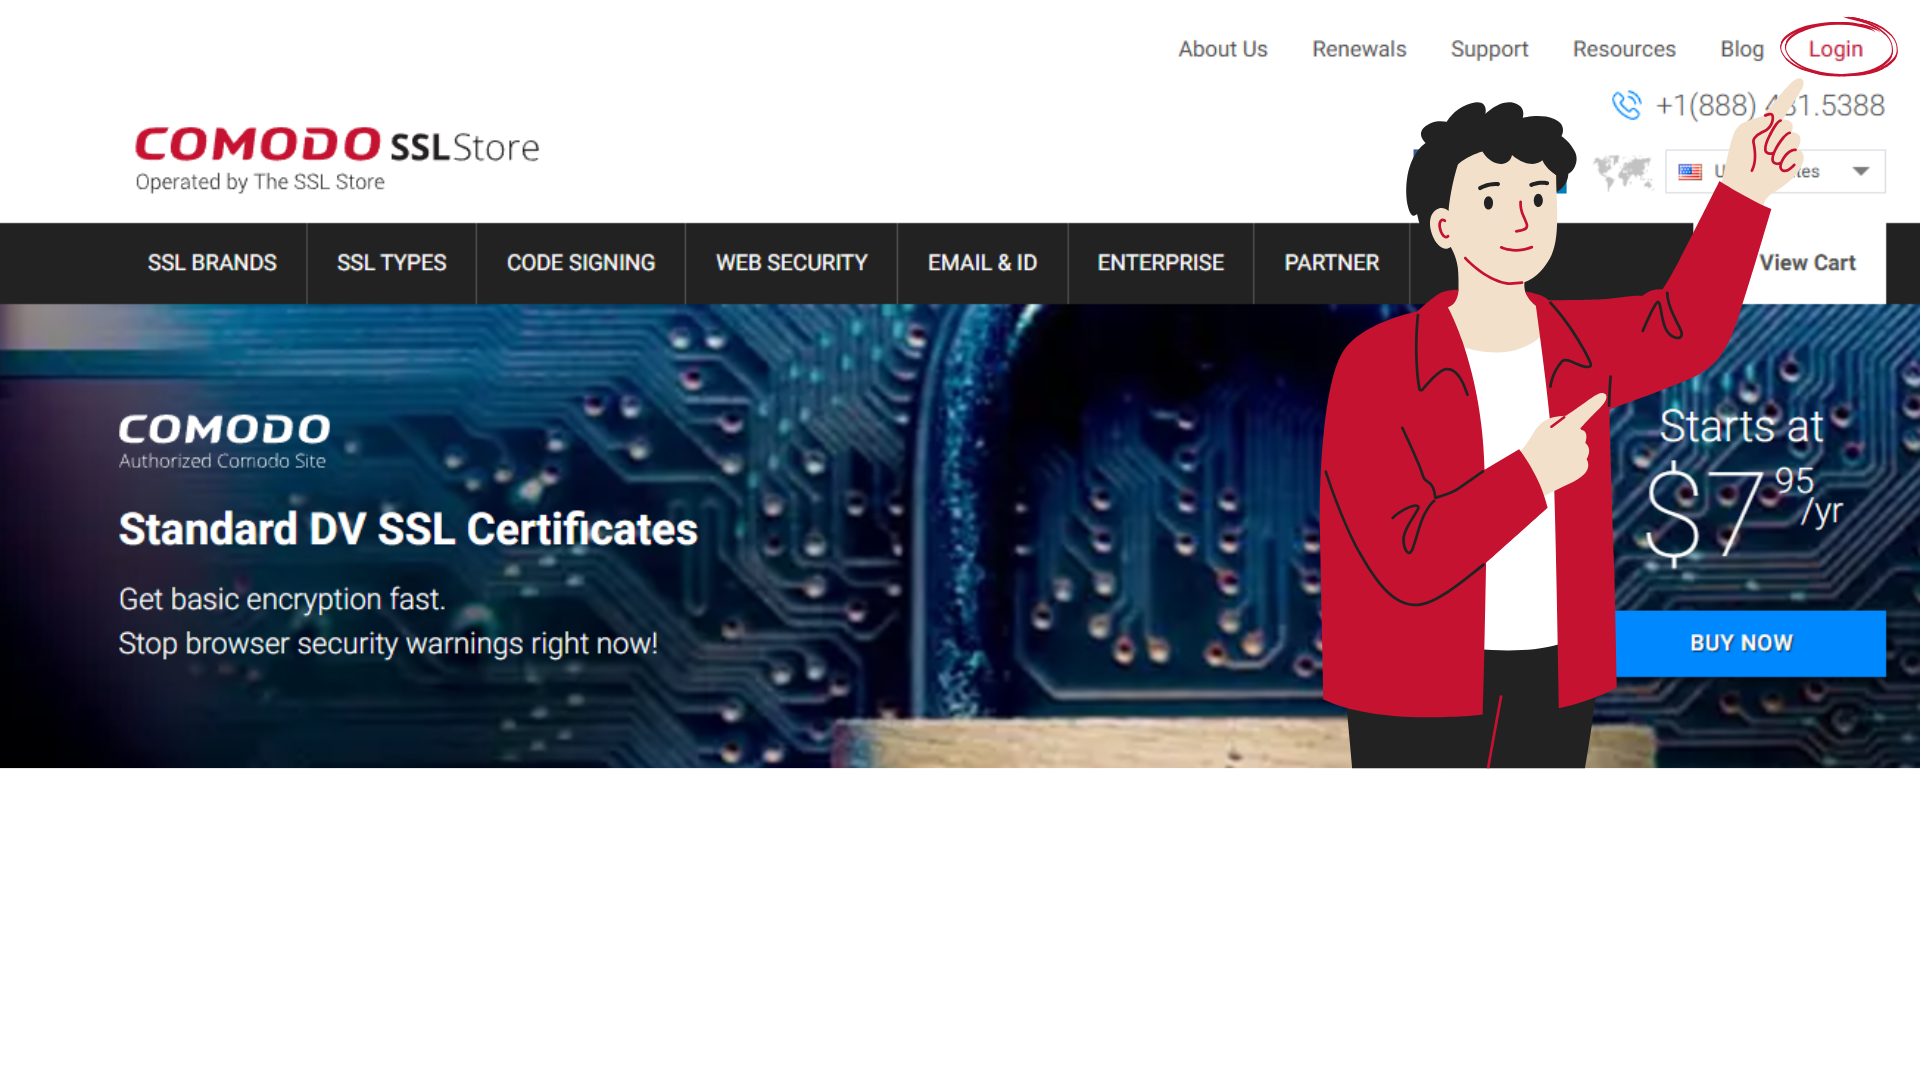The height and width of the screenshot is (1080, 1920).
Task: Open the Web Security menu
Action: 791,263
